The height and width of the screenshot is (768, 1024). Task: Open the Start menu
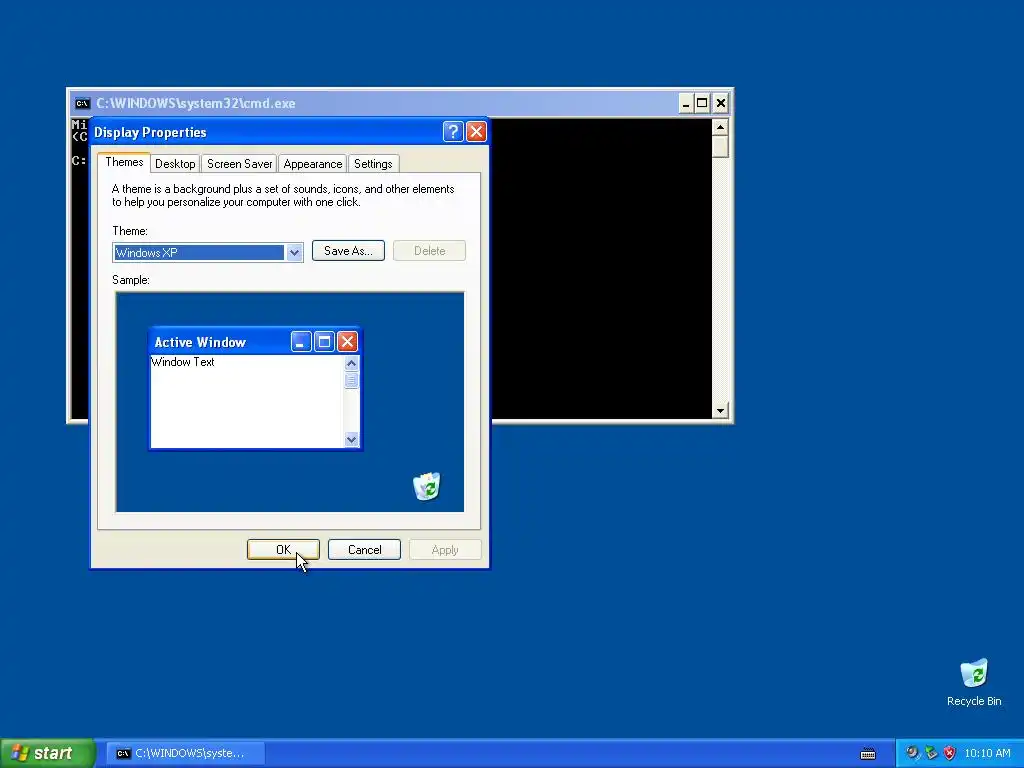[47, 753]
